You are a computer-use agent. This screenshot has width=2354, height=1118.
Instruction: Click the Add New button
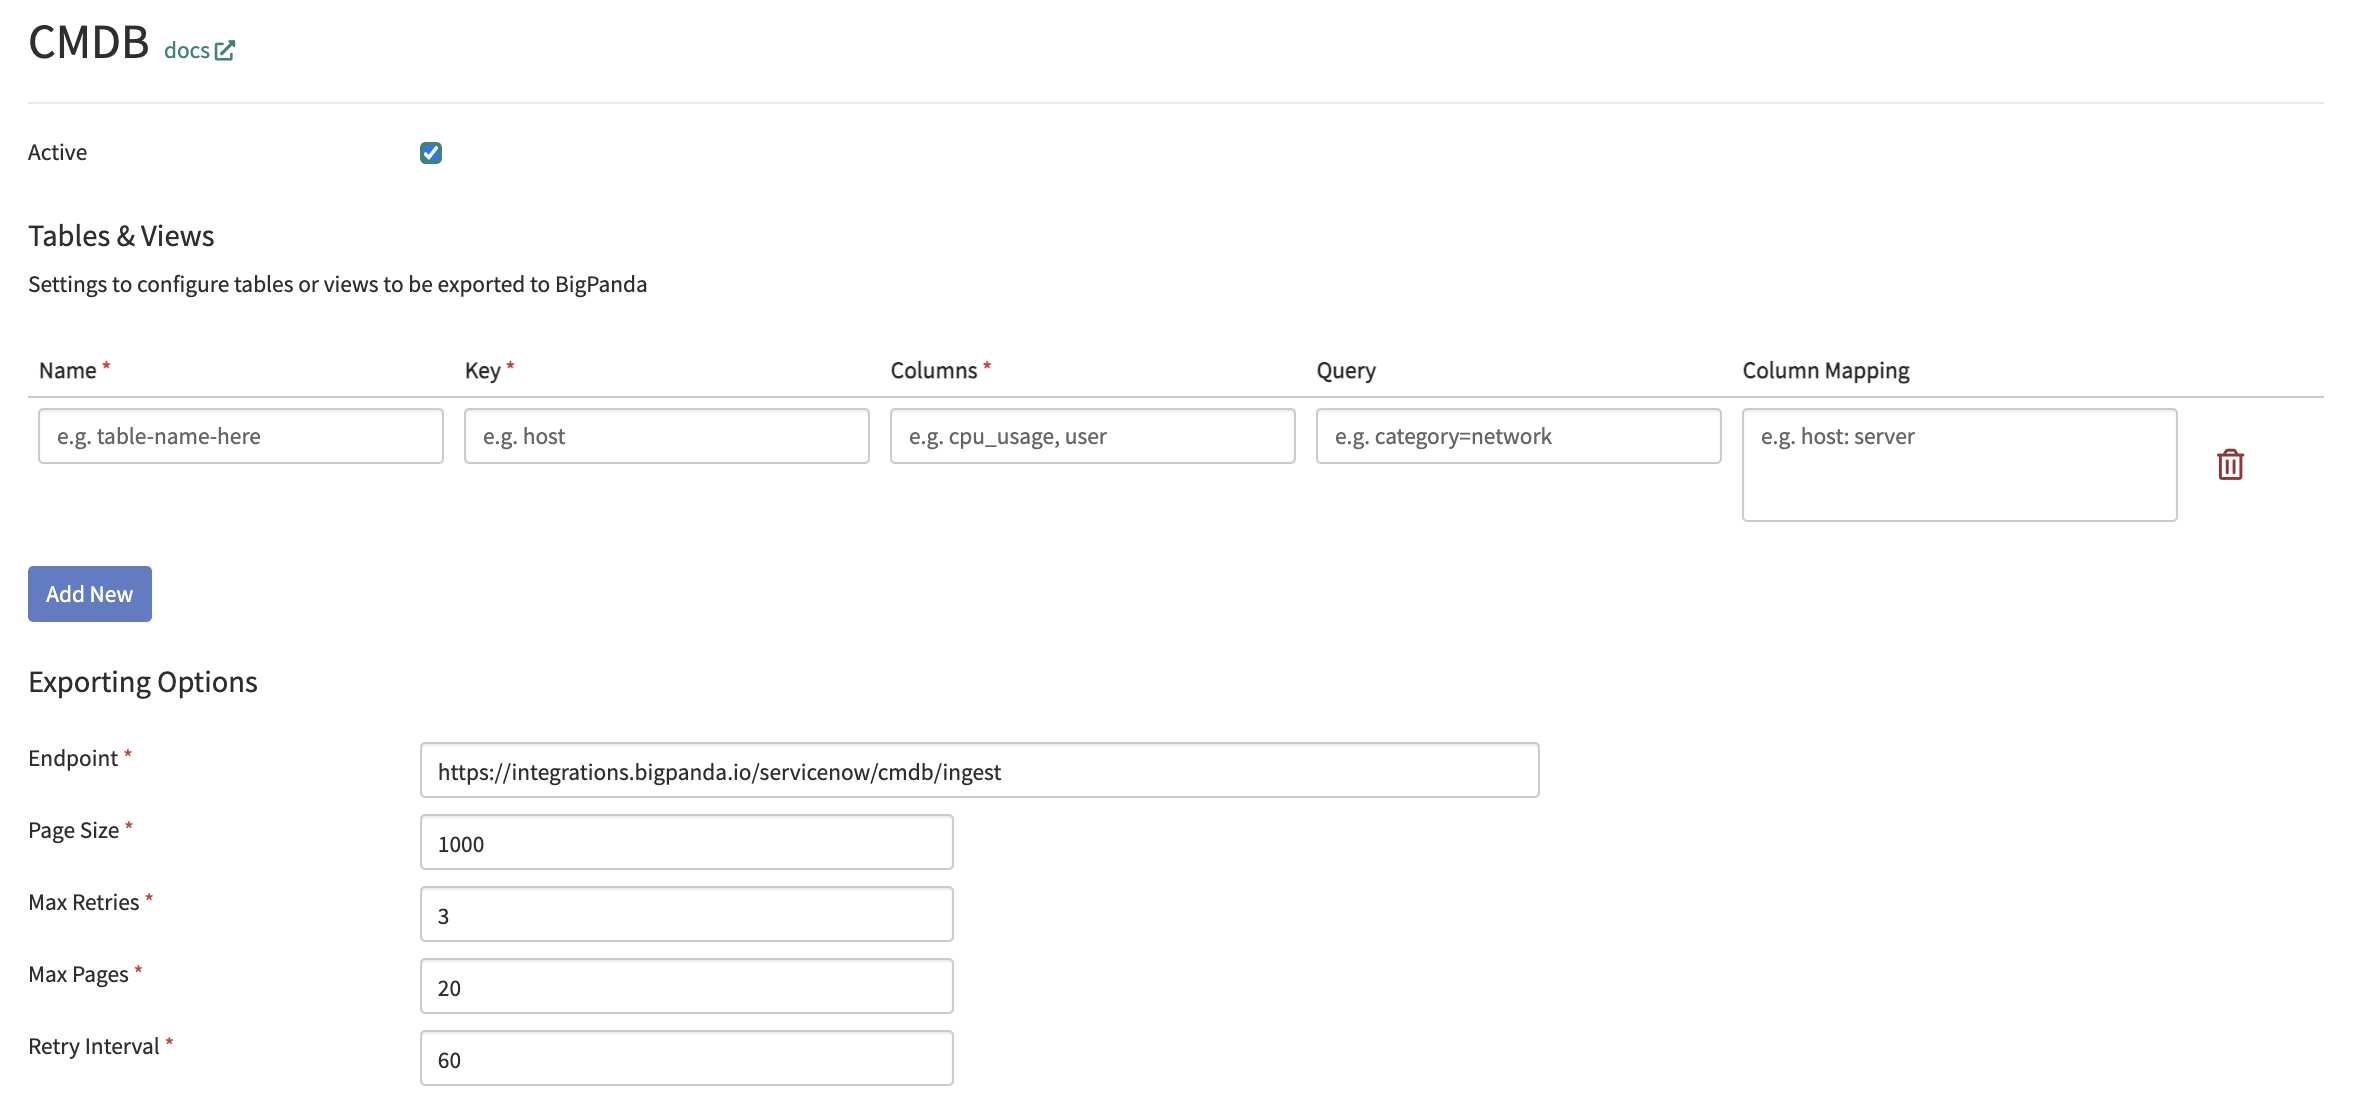coord(90,594)
